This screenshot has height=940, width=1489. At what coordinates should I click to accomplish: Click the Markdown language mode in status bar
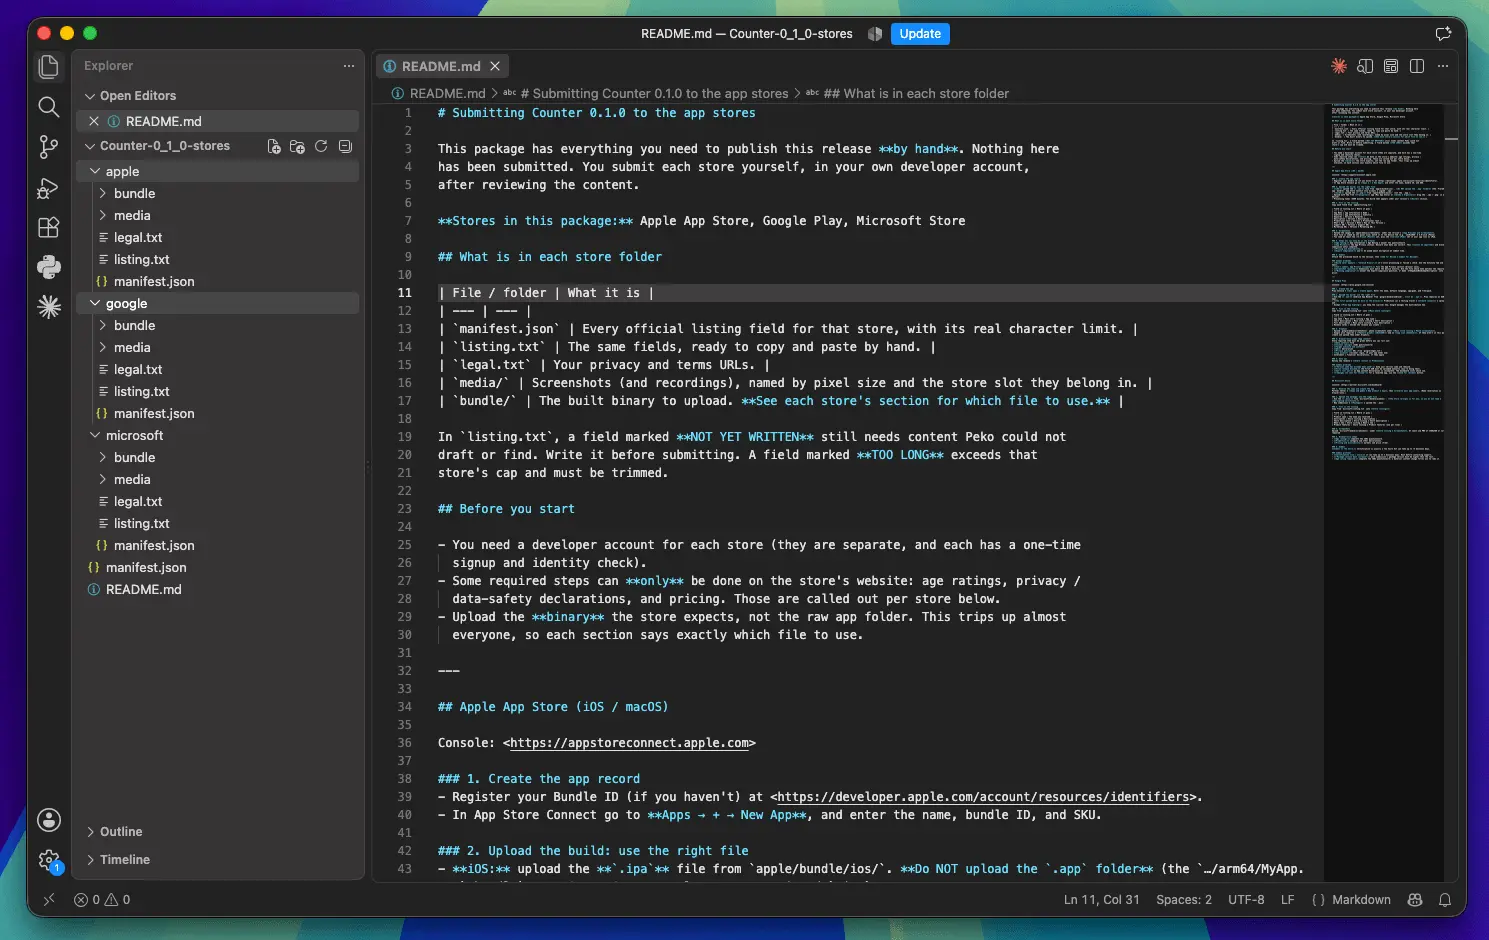1361,900
